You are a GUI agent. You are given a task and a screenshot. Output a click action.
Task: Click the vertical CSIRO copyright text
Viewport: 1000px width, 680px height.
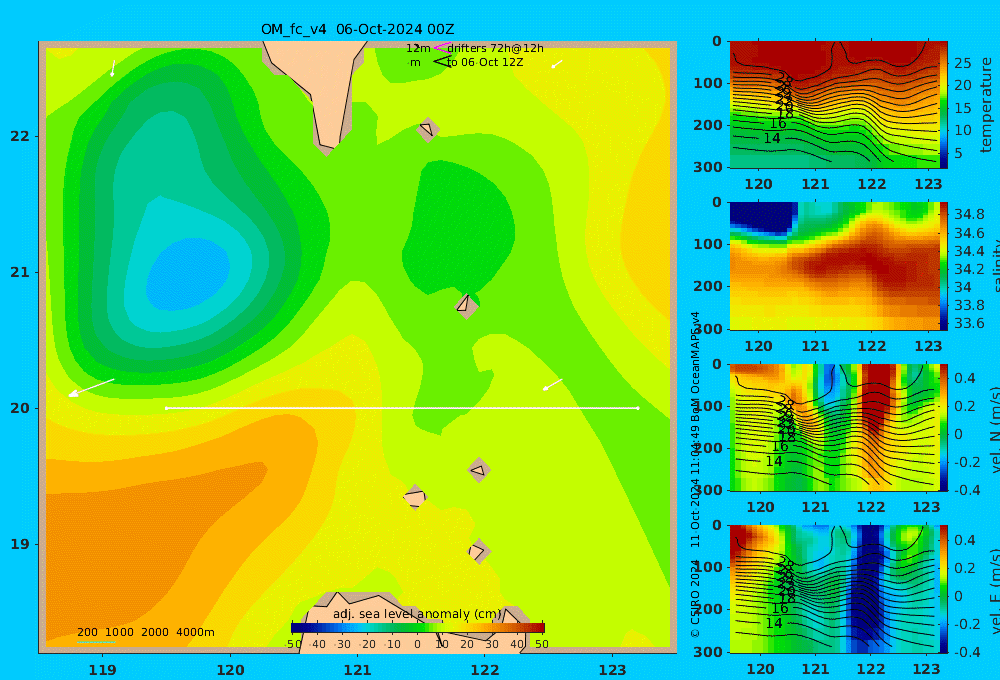coord(695,475)
